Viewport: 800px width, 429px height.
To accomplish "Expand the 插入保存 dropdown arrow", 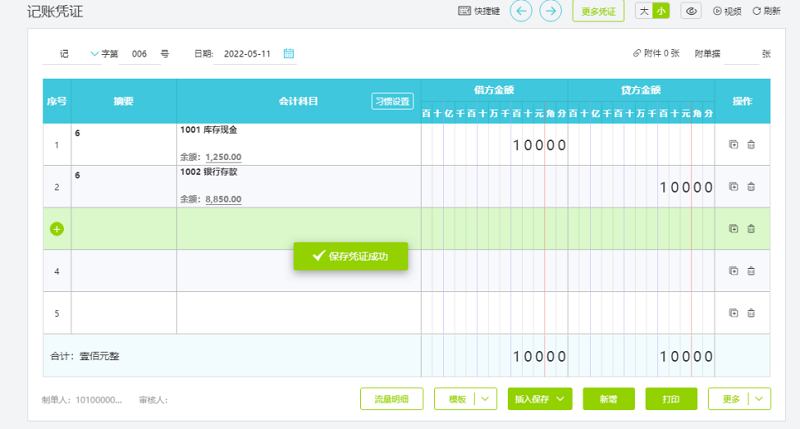I will coord(561,399).
